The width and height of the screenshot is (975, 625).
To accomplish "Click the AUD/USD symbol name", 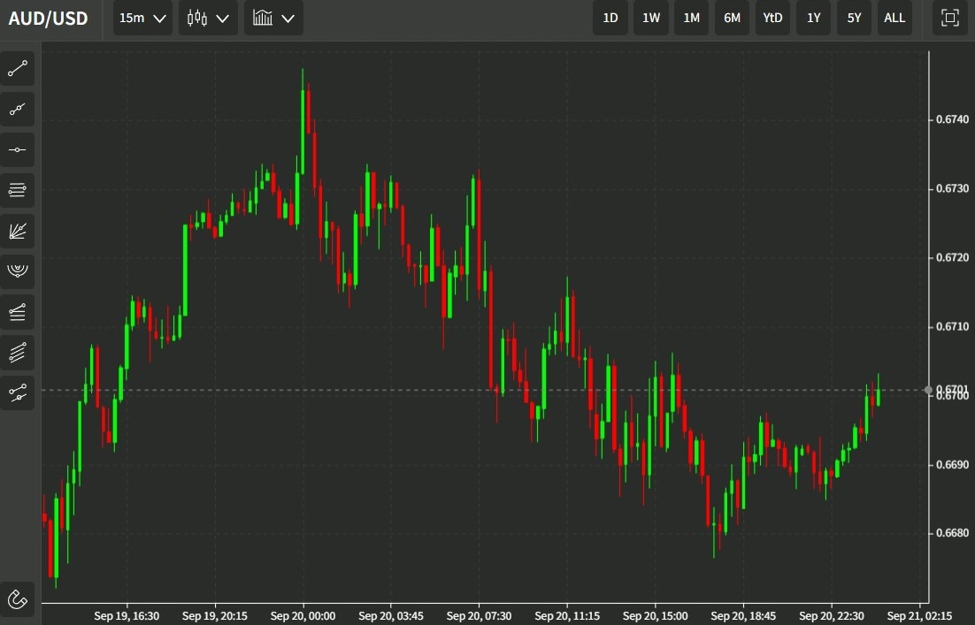I will tap(48, 17).
